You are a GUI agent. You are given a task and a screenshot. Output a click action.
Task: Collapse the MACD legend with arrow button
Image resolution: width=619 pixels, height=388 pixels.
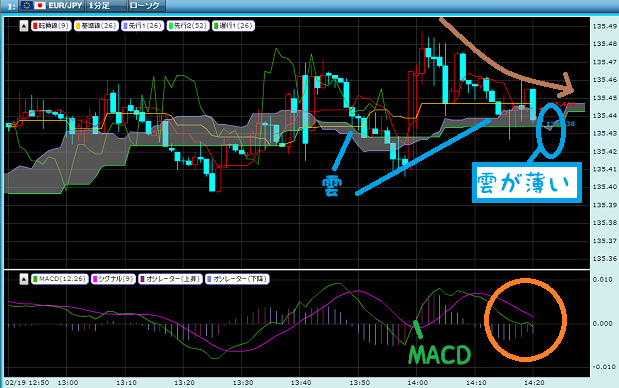tap(24, 279)
